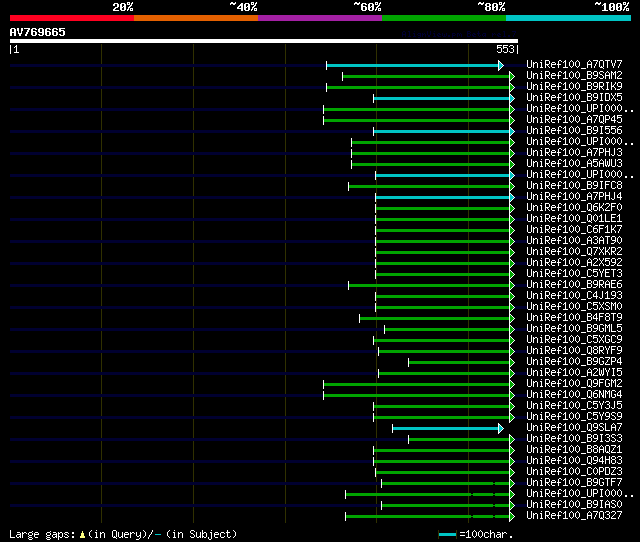The height and width of the screenshot is (542, 640).
Task: Select the UniRef100_B9IAS0 label
Action: [574, 505]
